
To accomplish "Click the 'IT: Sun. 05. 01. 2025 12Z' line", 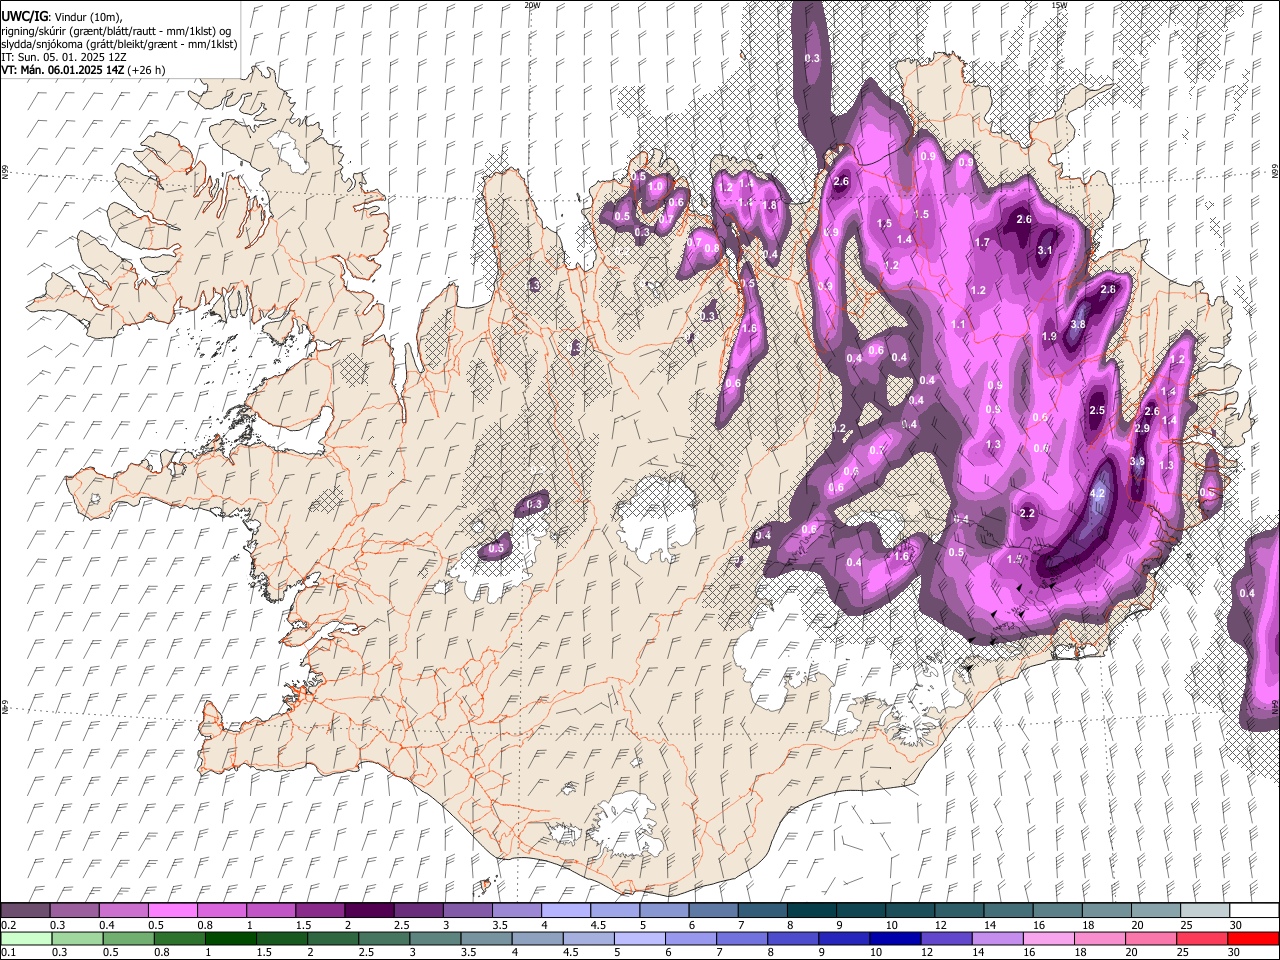I will pyautogui.click(x=64, y=57).
